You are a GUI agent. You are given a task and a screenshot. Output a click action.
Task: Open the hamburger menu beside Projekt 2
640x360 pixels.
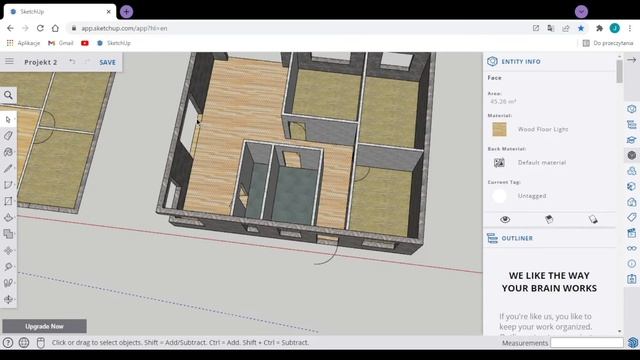click(x=9, y=61)
